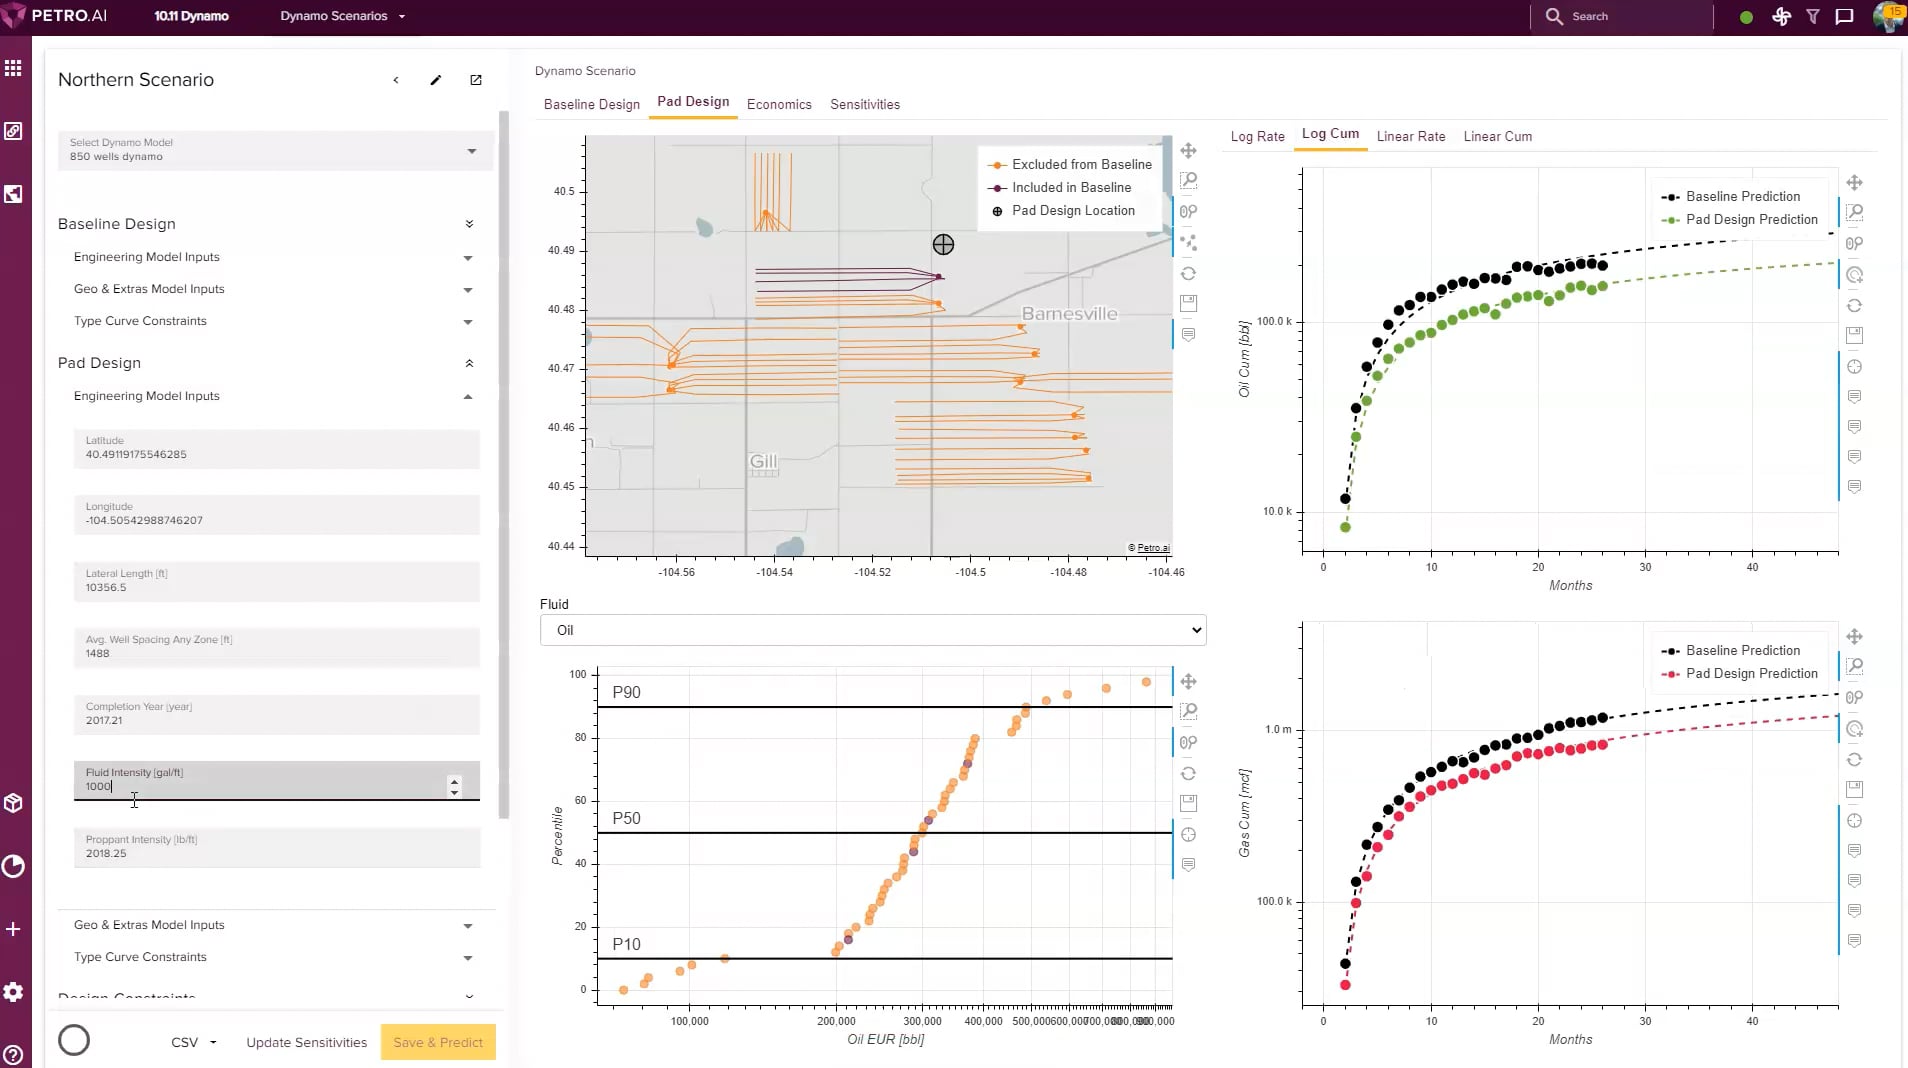Select the Log Rate chart tab
This screenshot has width=1908, height=1068.
[1257, 136]
